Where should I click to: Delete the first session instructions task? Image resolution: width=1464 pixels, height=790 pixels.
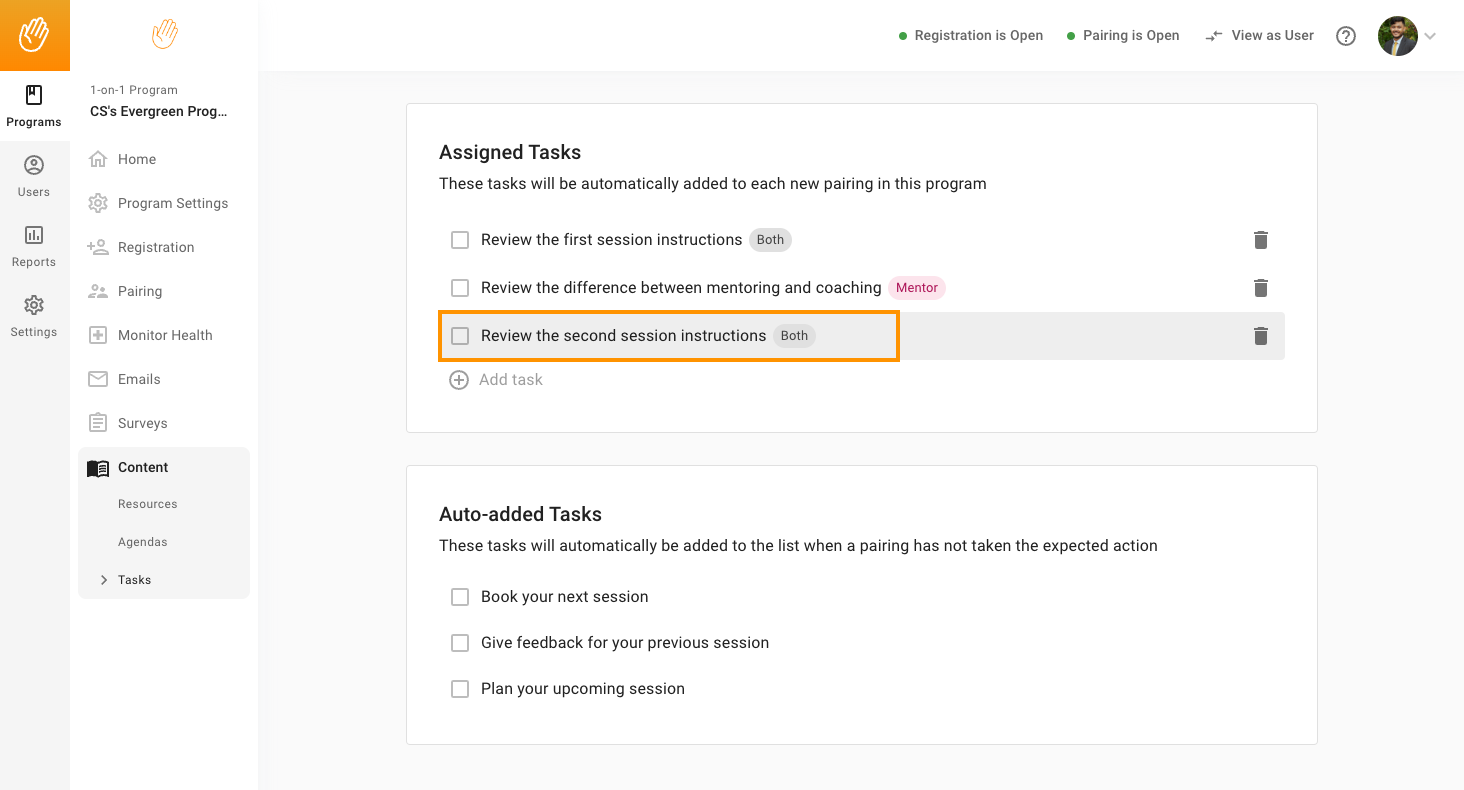coord(1261,240)
